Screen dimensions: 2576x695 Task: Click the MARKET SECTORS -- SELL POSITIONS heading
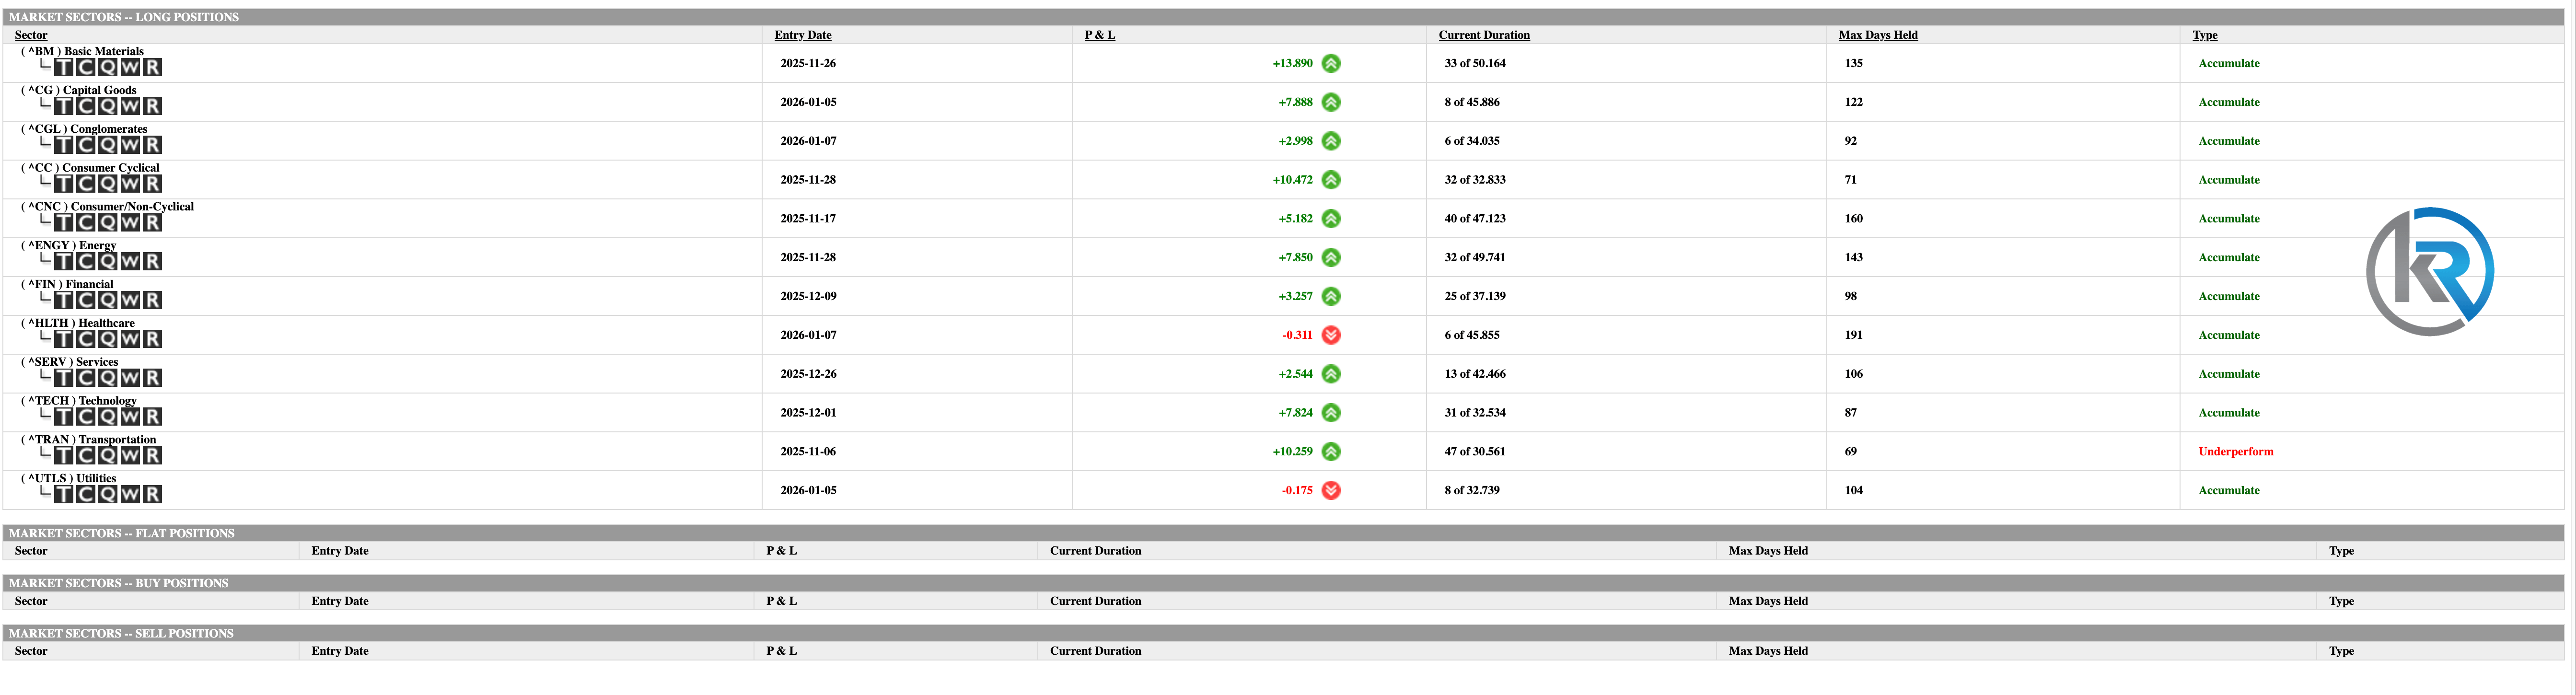pos(121,633)
